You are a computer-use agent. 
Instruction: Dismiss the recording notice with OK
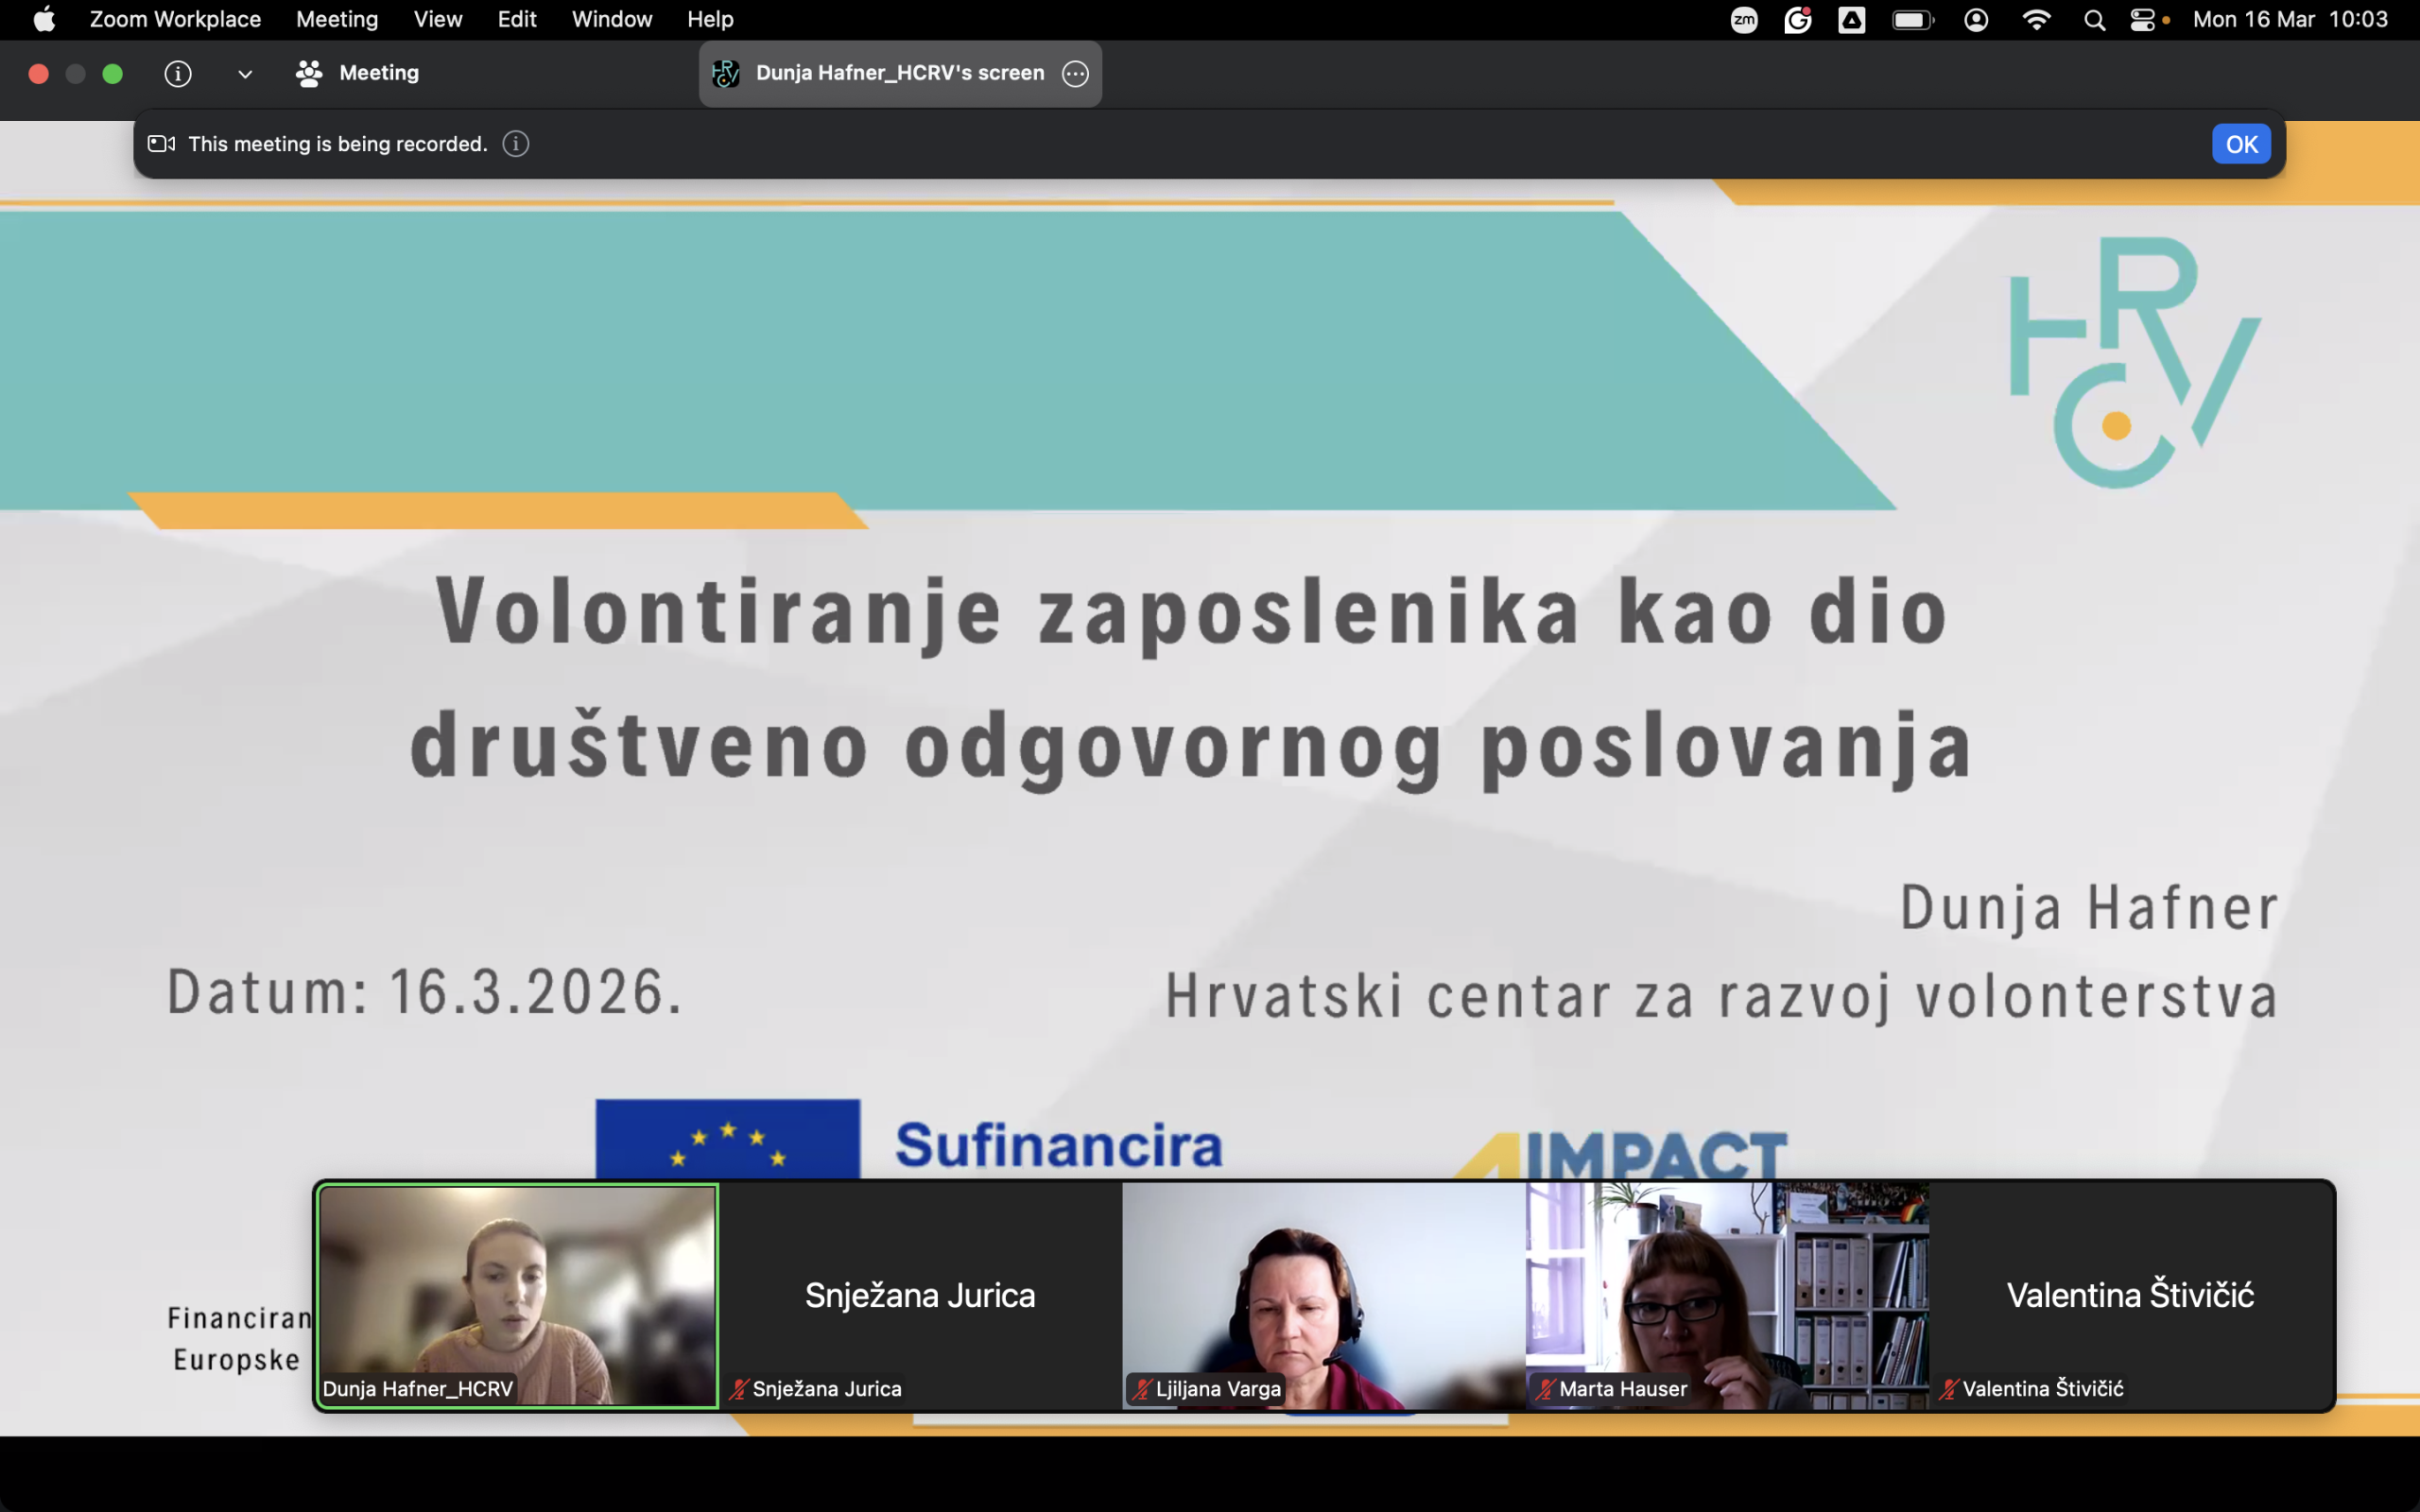(x=2240, y=143)
